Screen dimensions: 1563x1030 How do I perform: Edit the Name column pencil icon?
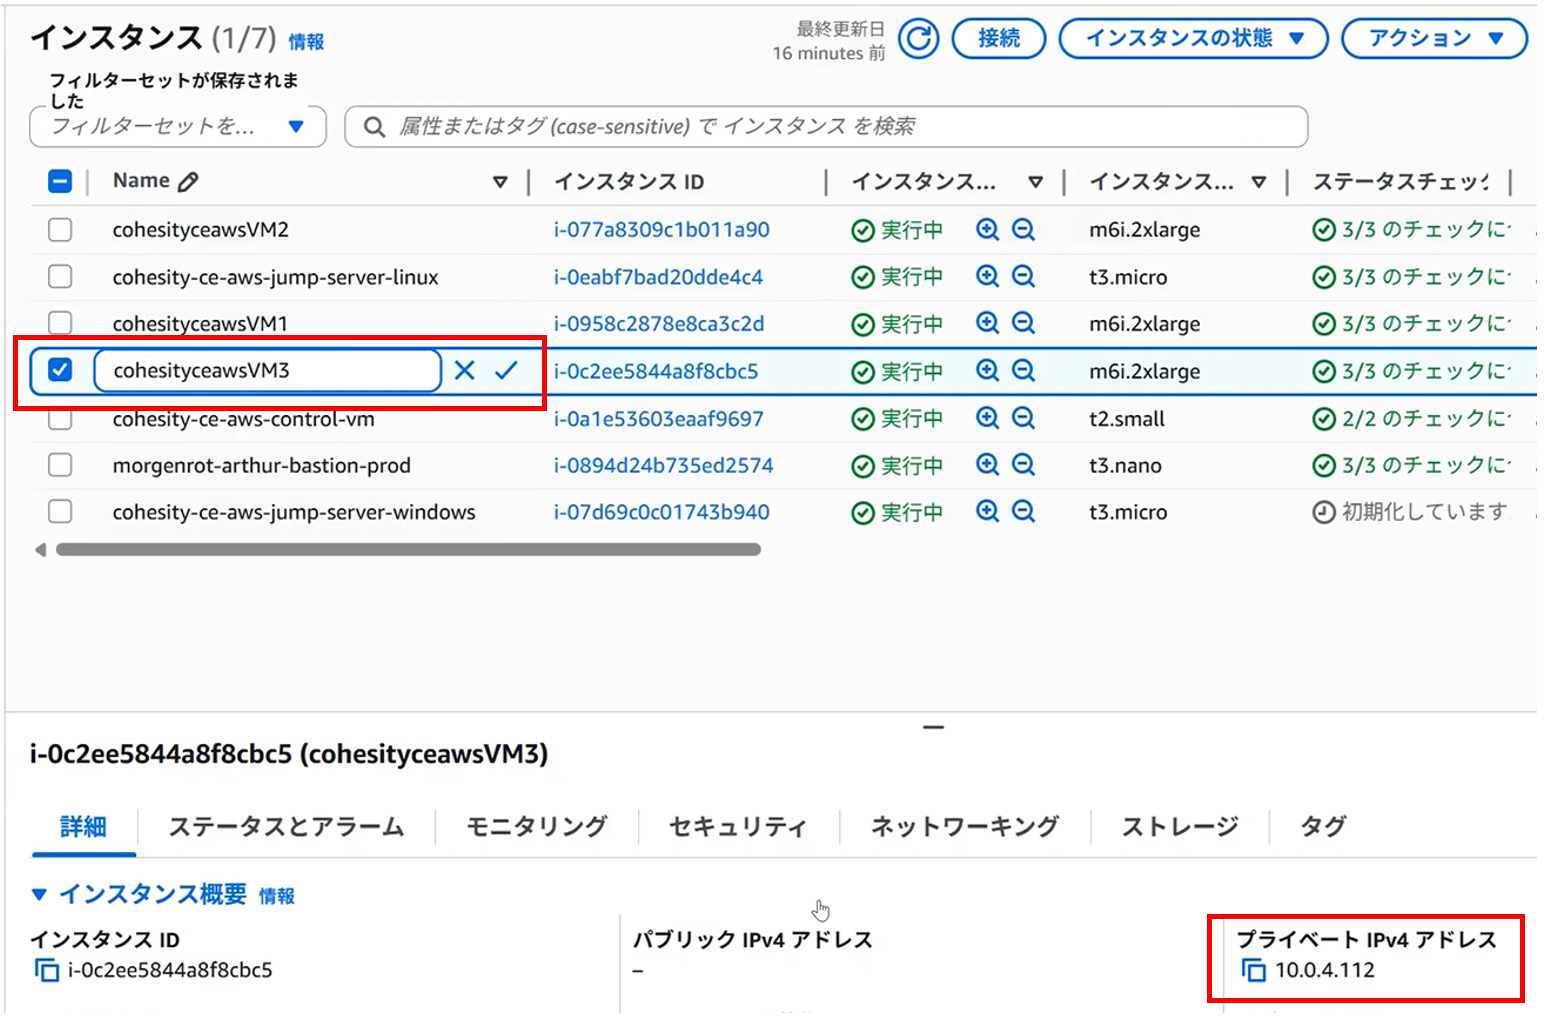(x=187, y=181)
